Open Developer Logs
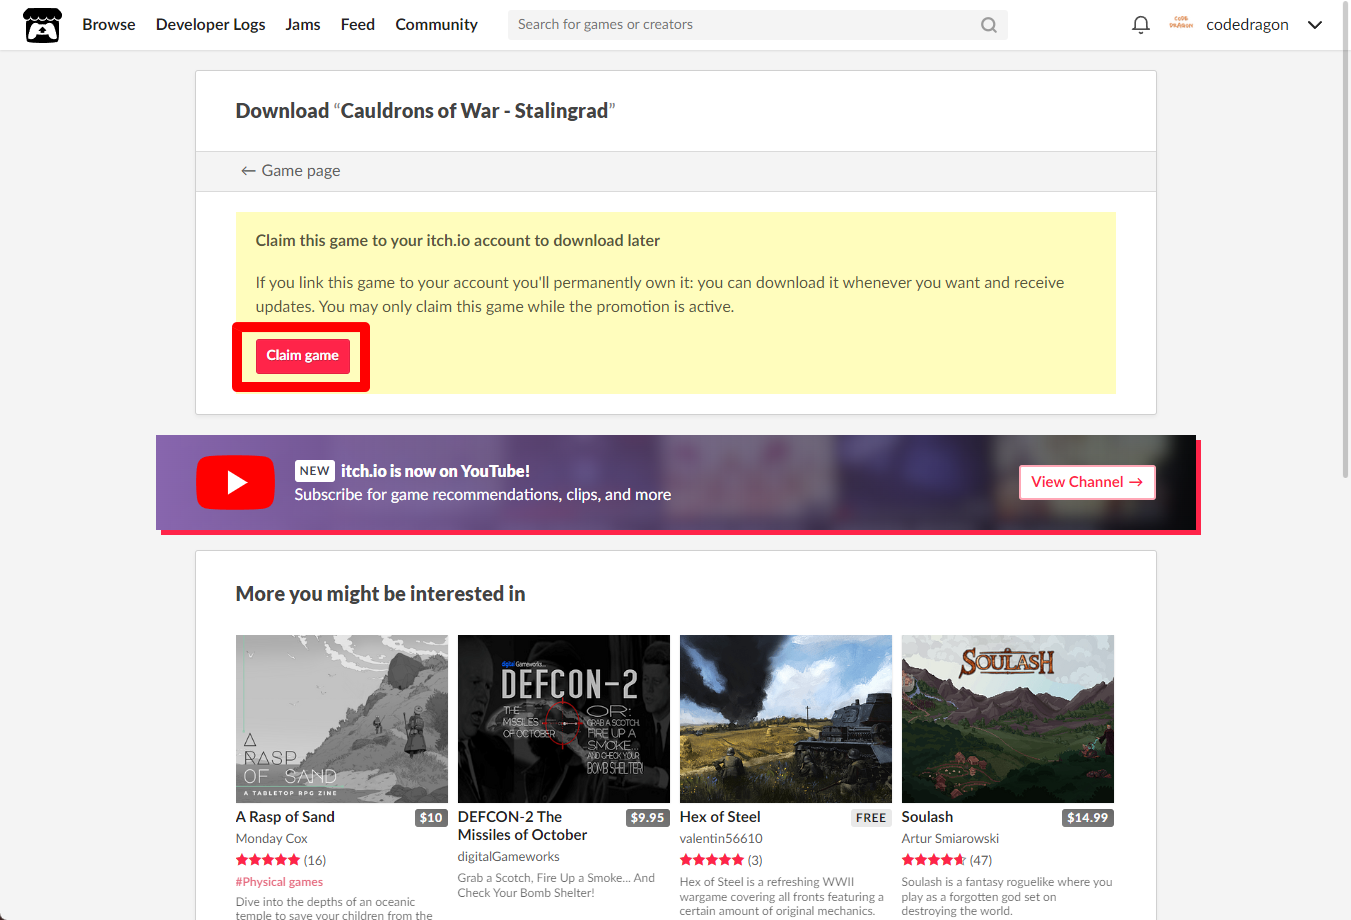Screen dimensions: 1351x920 210,25
